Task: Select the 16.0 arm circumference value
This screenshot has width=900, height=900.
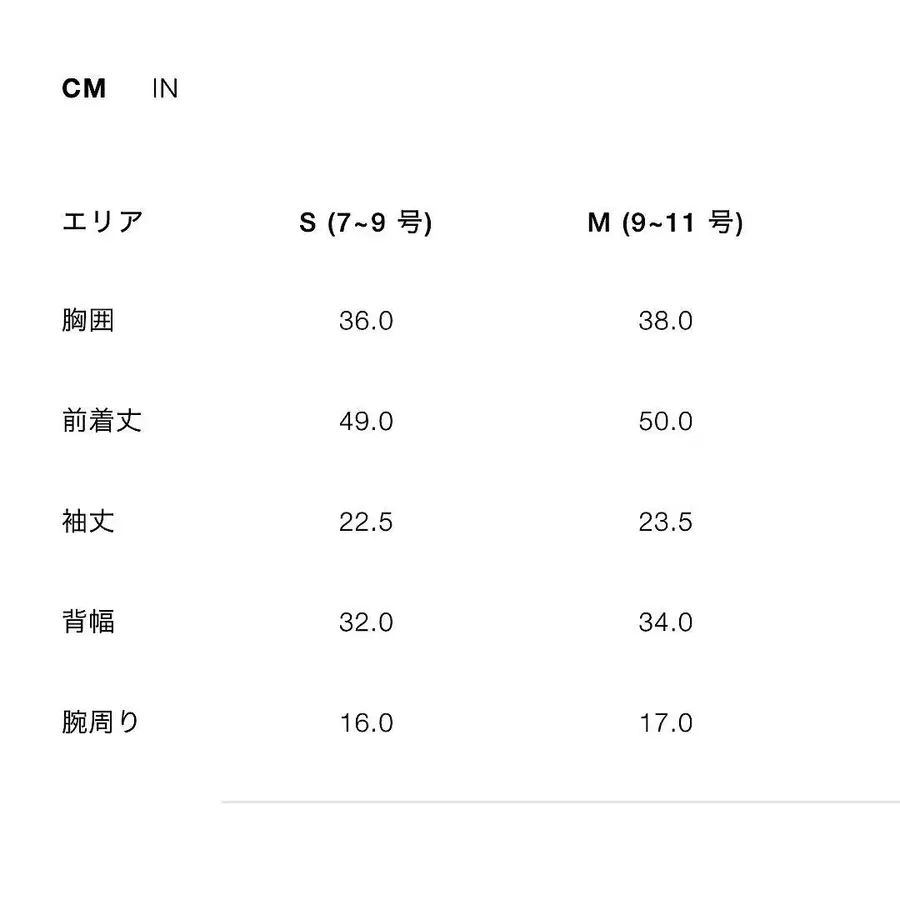Action: [366, 722]
